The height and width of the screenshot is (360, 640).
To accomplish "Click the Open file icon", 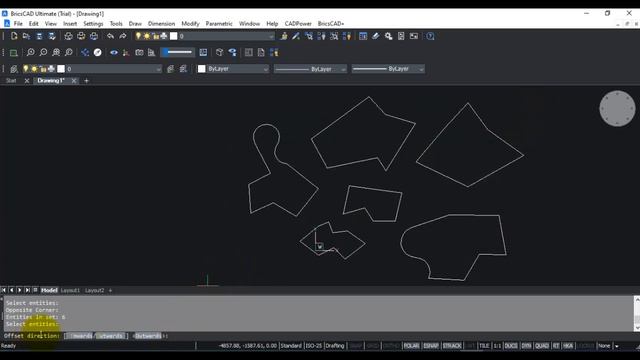I will pyautogui.click(x=27, y=36).
